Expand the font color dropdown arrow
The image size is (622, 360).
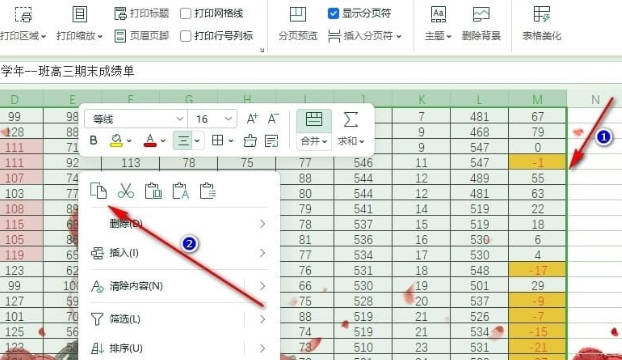pos(163,140)
